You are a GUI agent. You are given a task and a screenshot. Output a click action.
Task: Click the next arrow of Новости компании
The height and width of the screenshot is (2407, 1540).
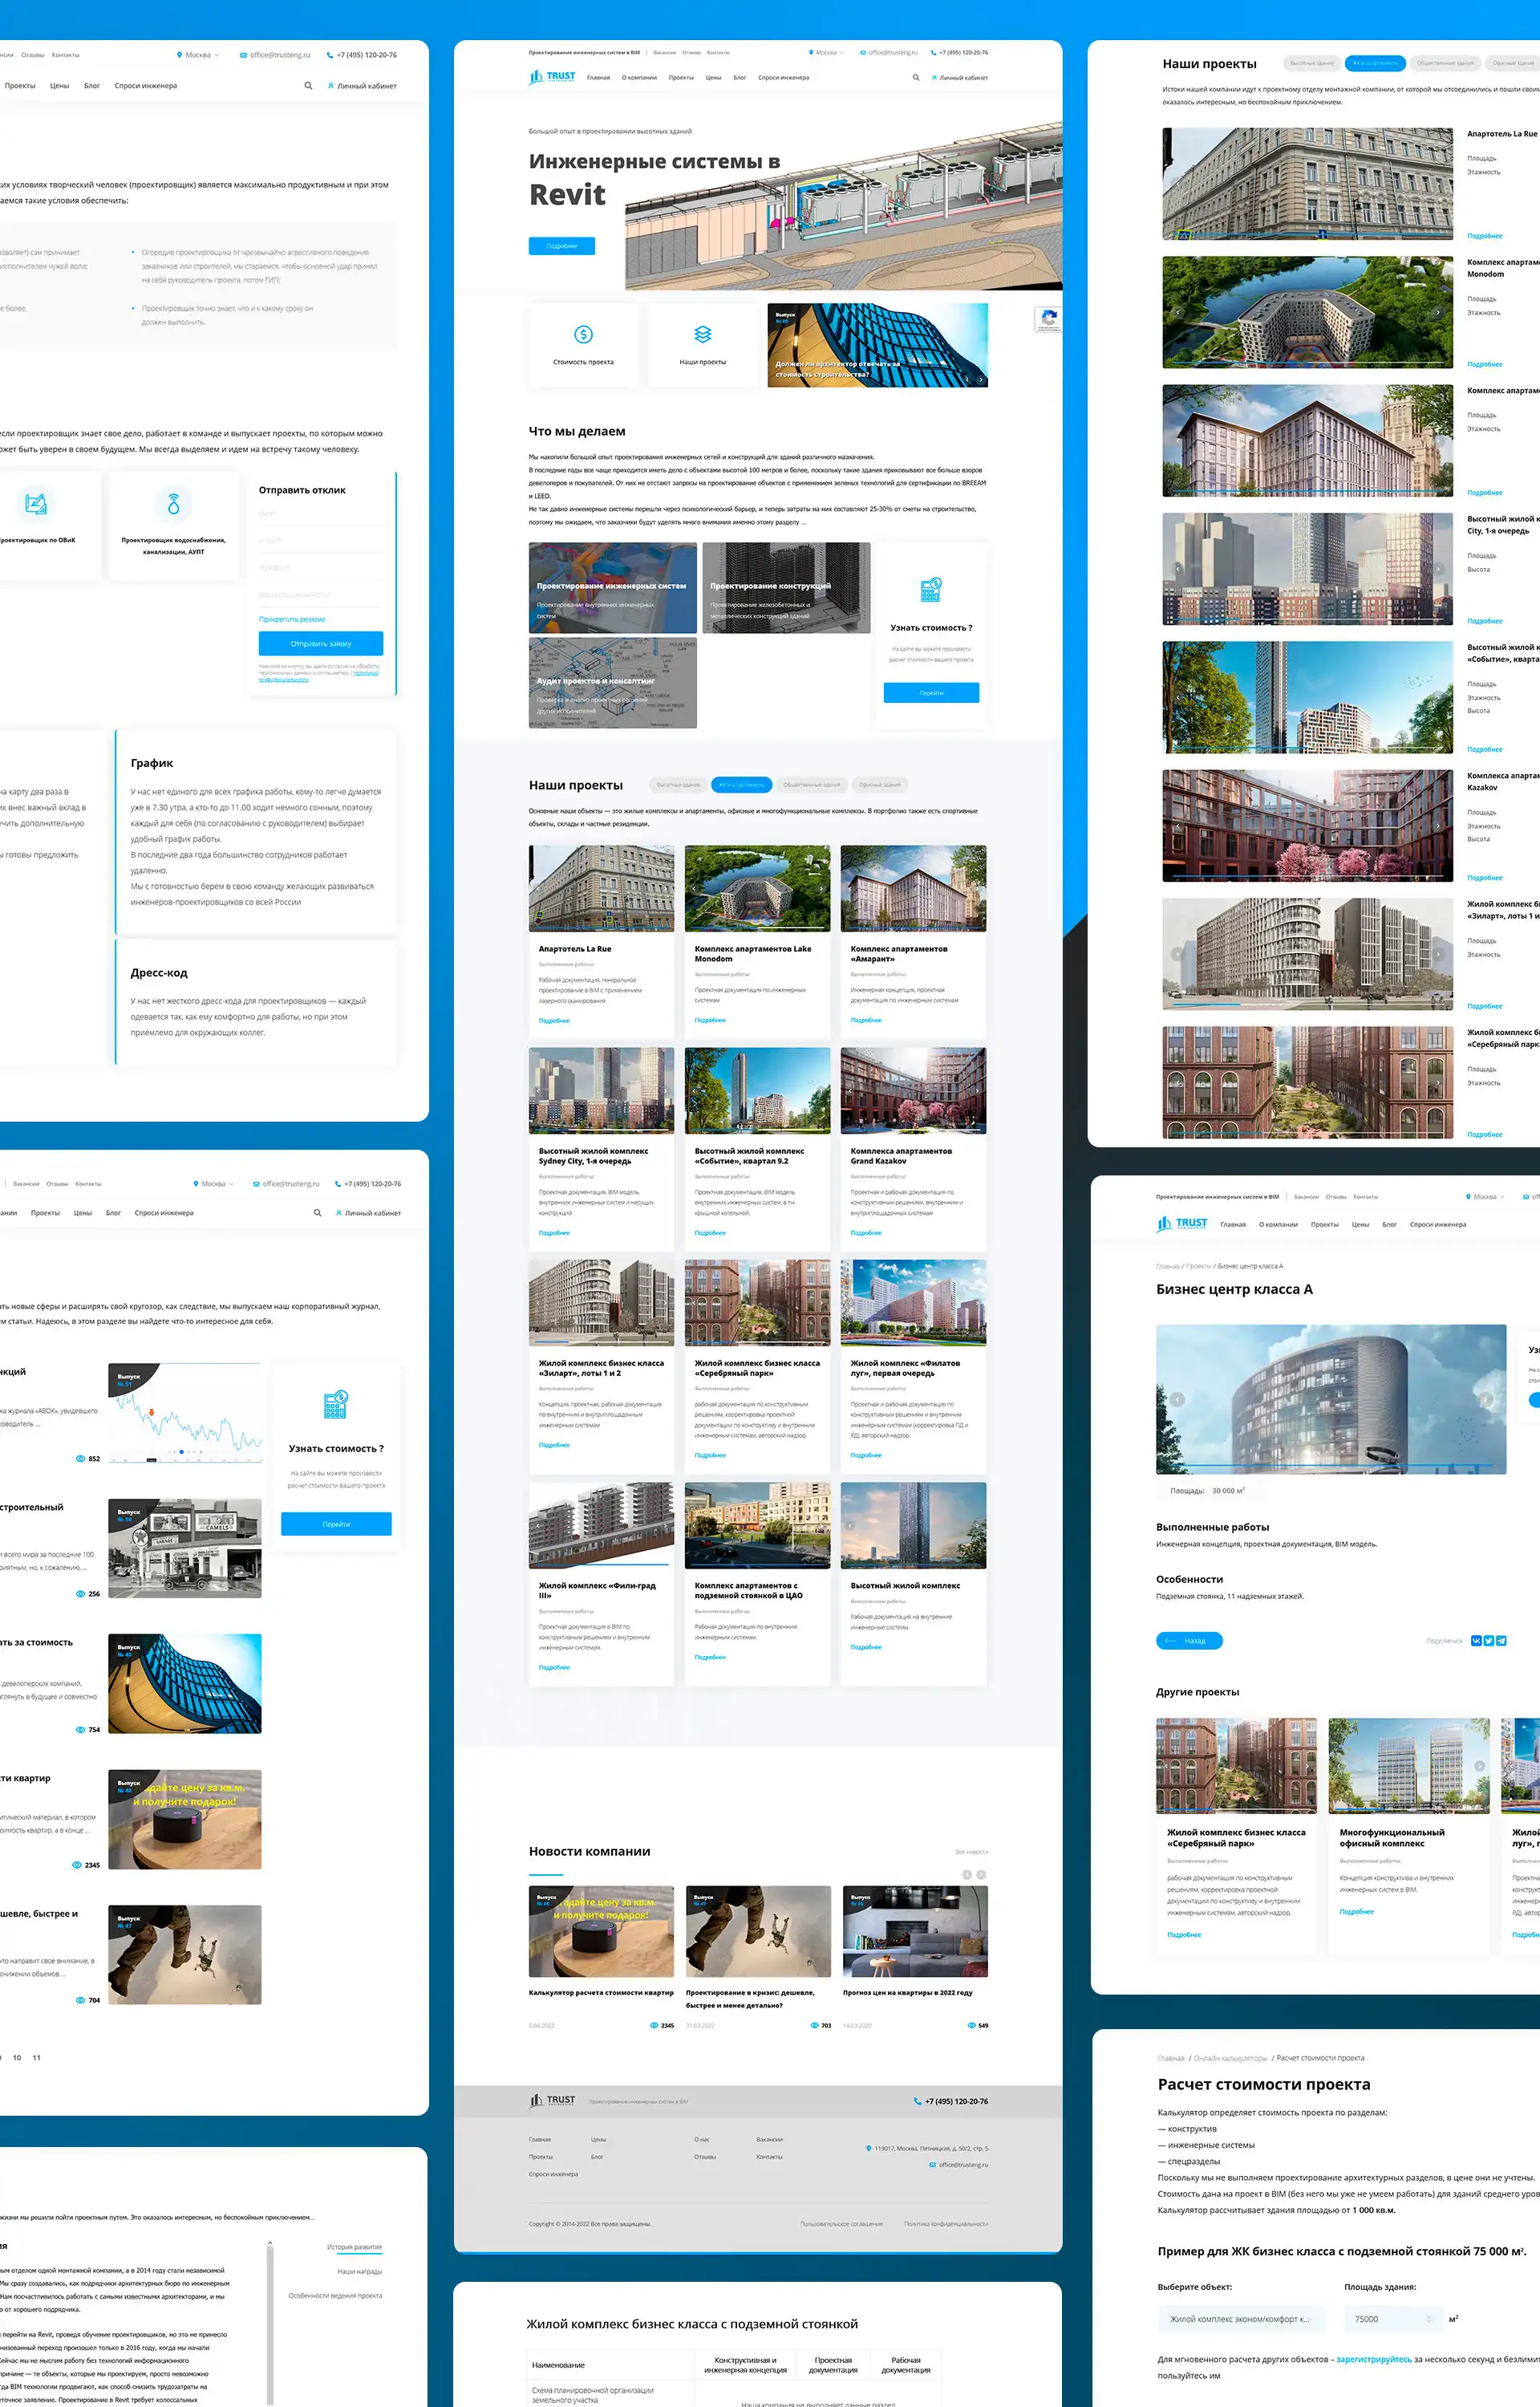(x=981, y=1875)
